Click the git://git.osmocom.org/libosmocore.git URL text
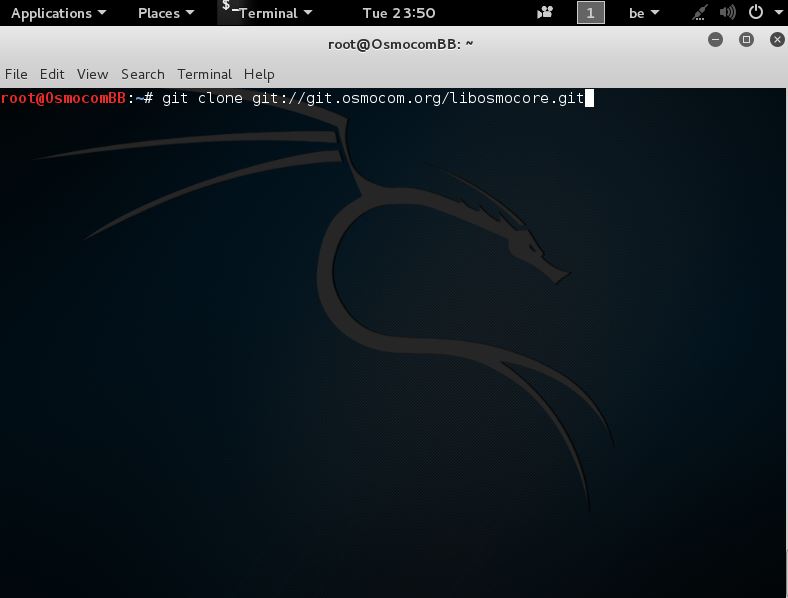The width and height of the screenshot is (788, 598). click(x=418, y=98)
